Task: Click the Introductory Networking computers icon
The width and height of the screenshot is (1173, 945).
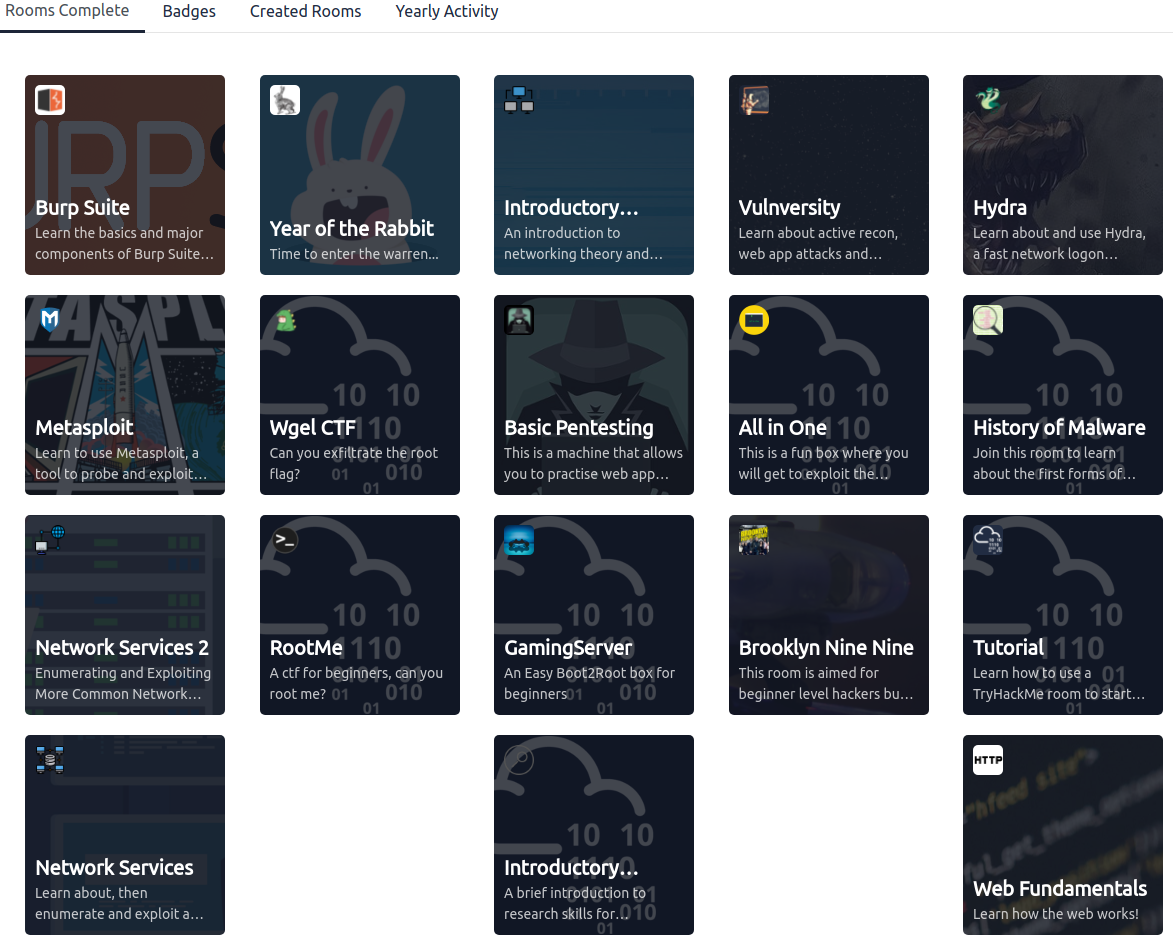Action: click(519, 100)
